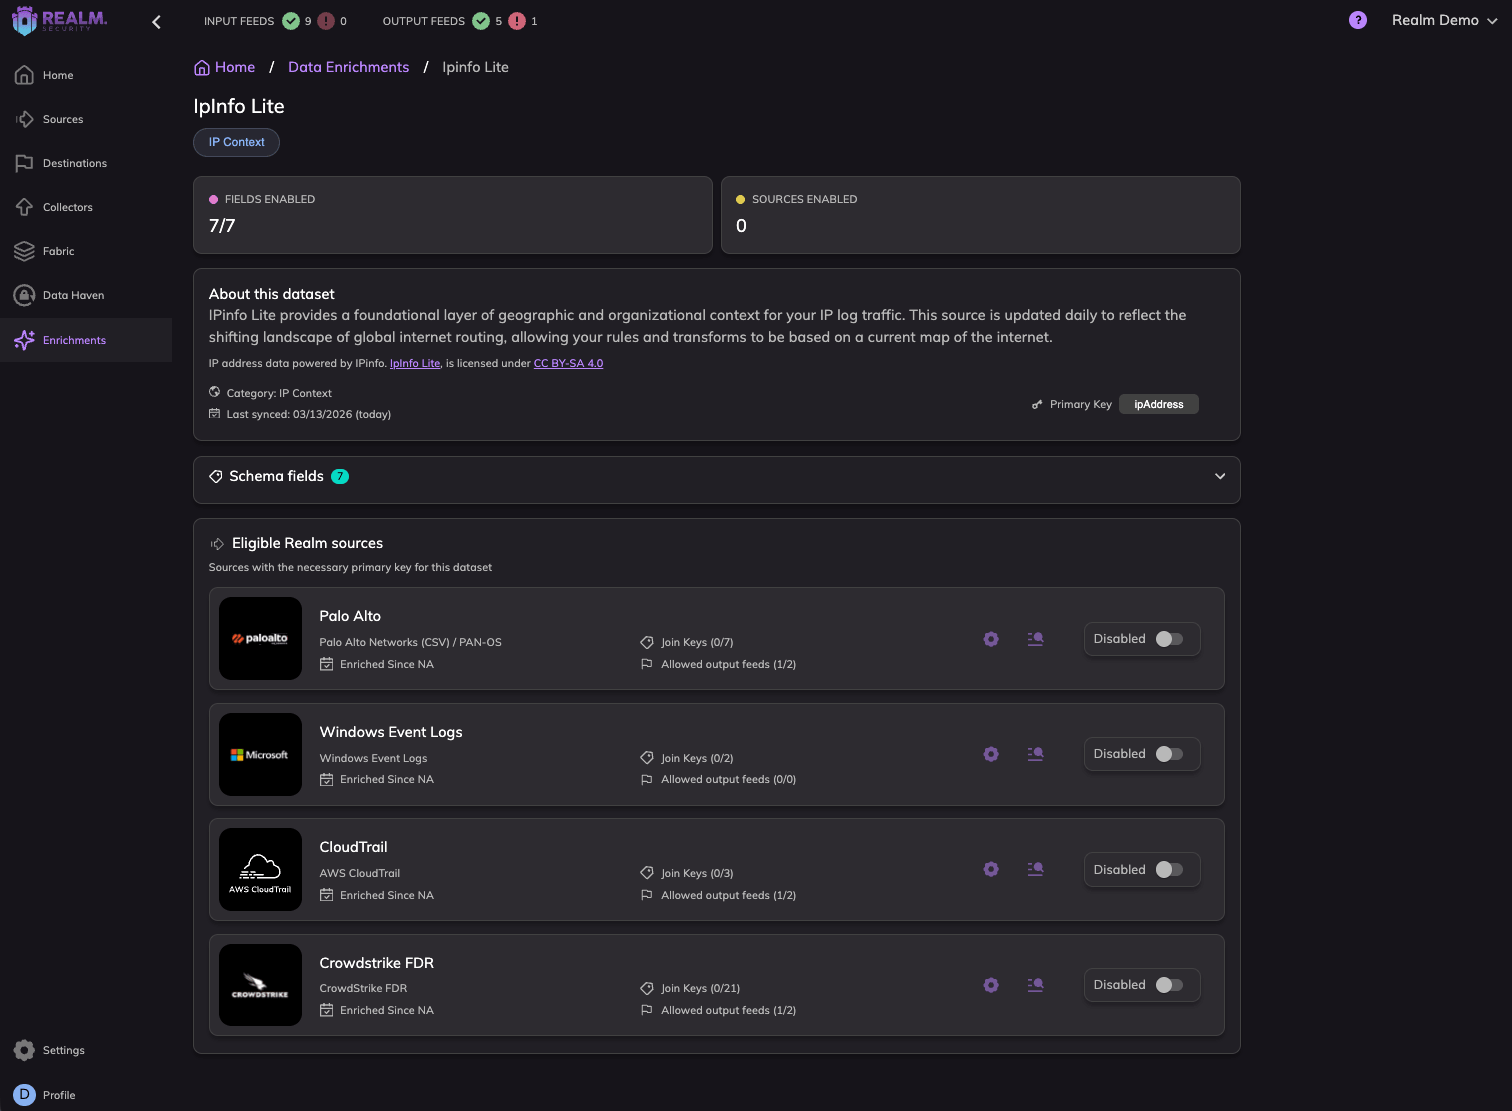Expand the Schema fields section

click(1219, 476)
